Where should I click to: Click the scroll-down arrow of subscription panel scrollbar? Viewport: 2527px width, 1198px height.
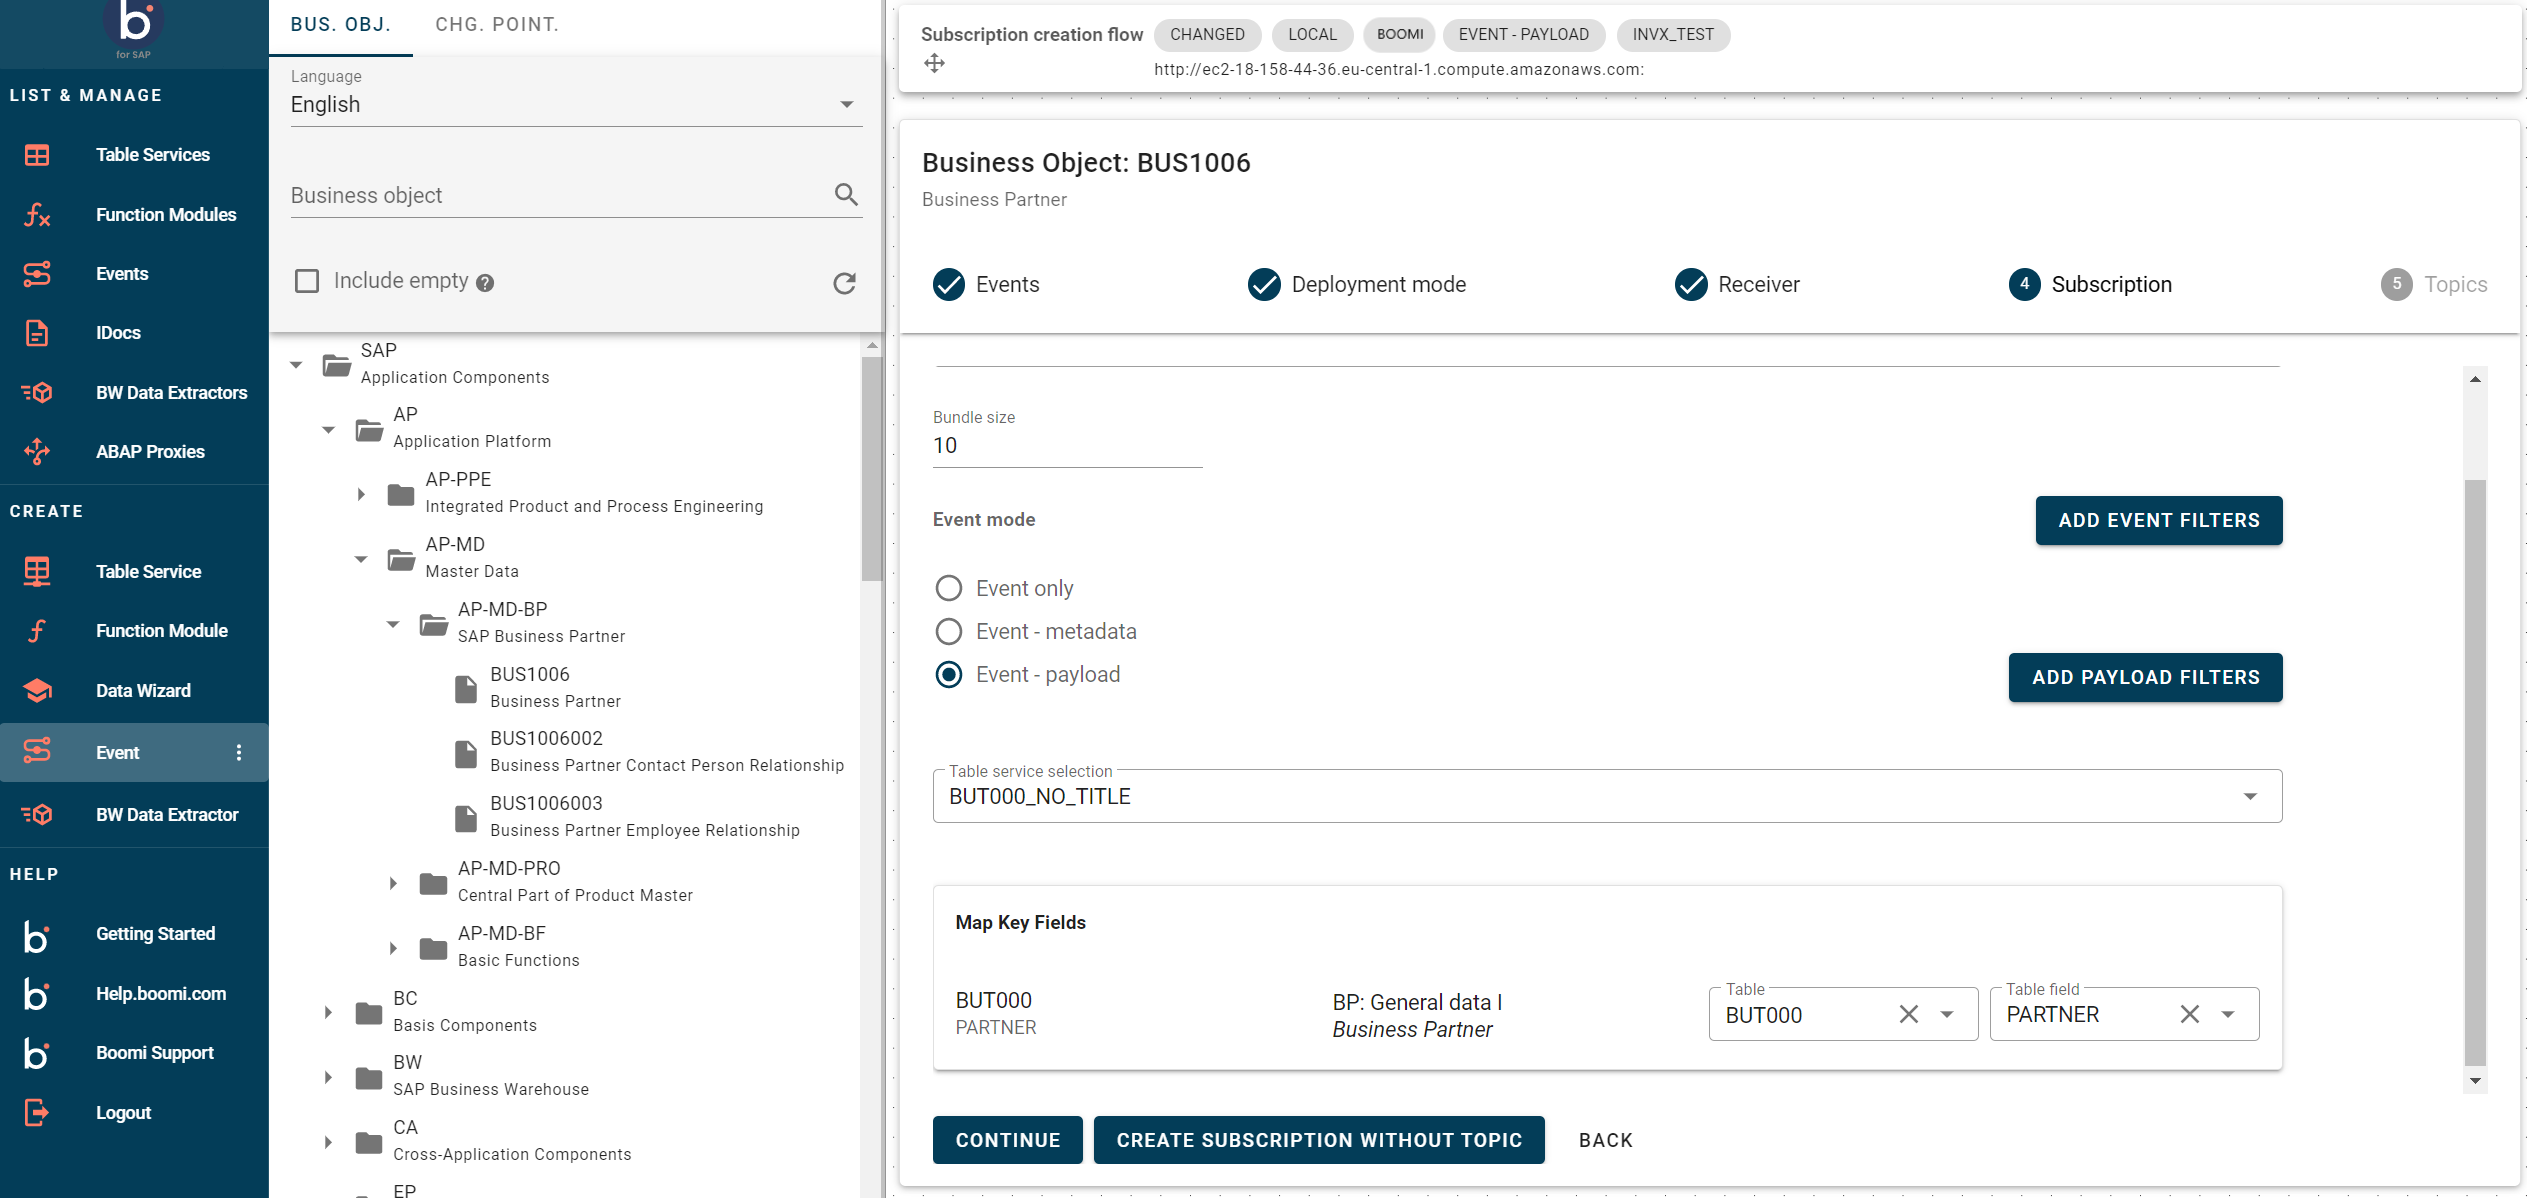(x=2475, y=1081)
